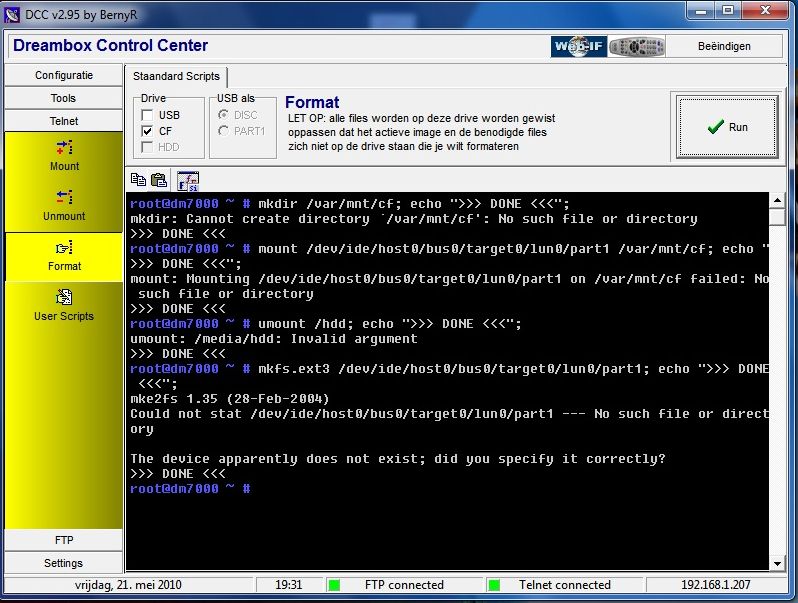
Task: Maximize the DCC window
Action: pos(728,10)
